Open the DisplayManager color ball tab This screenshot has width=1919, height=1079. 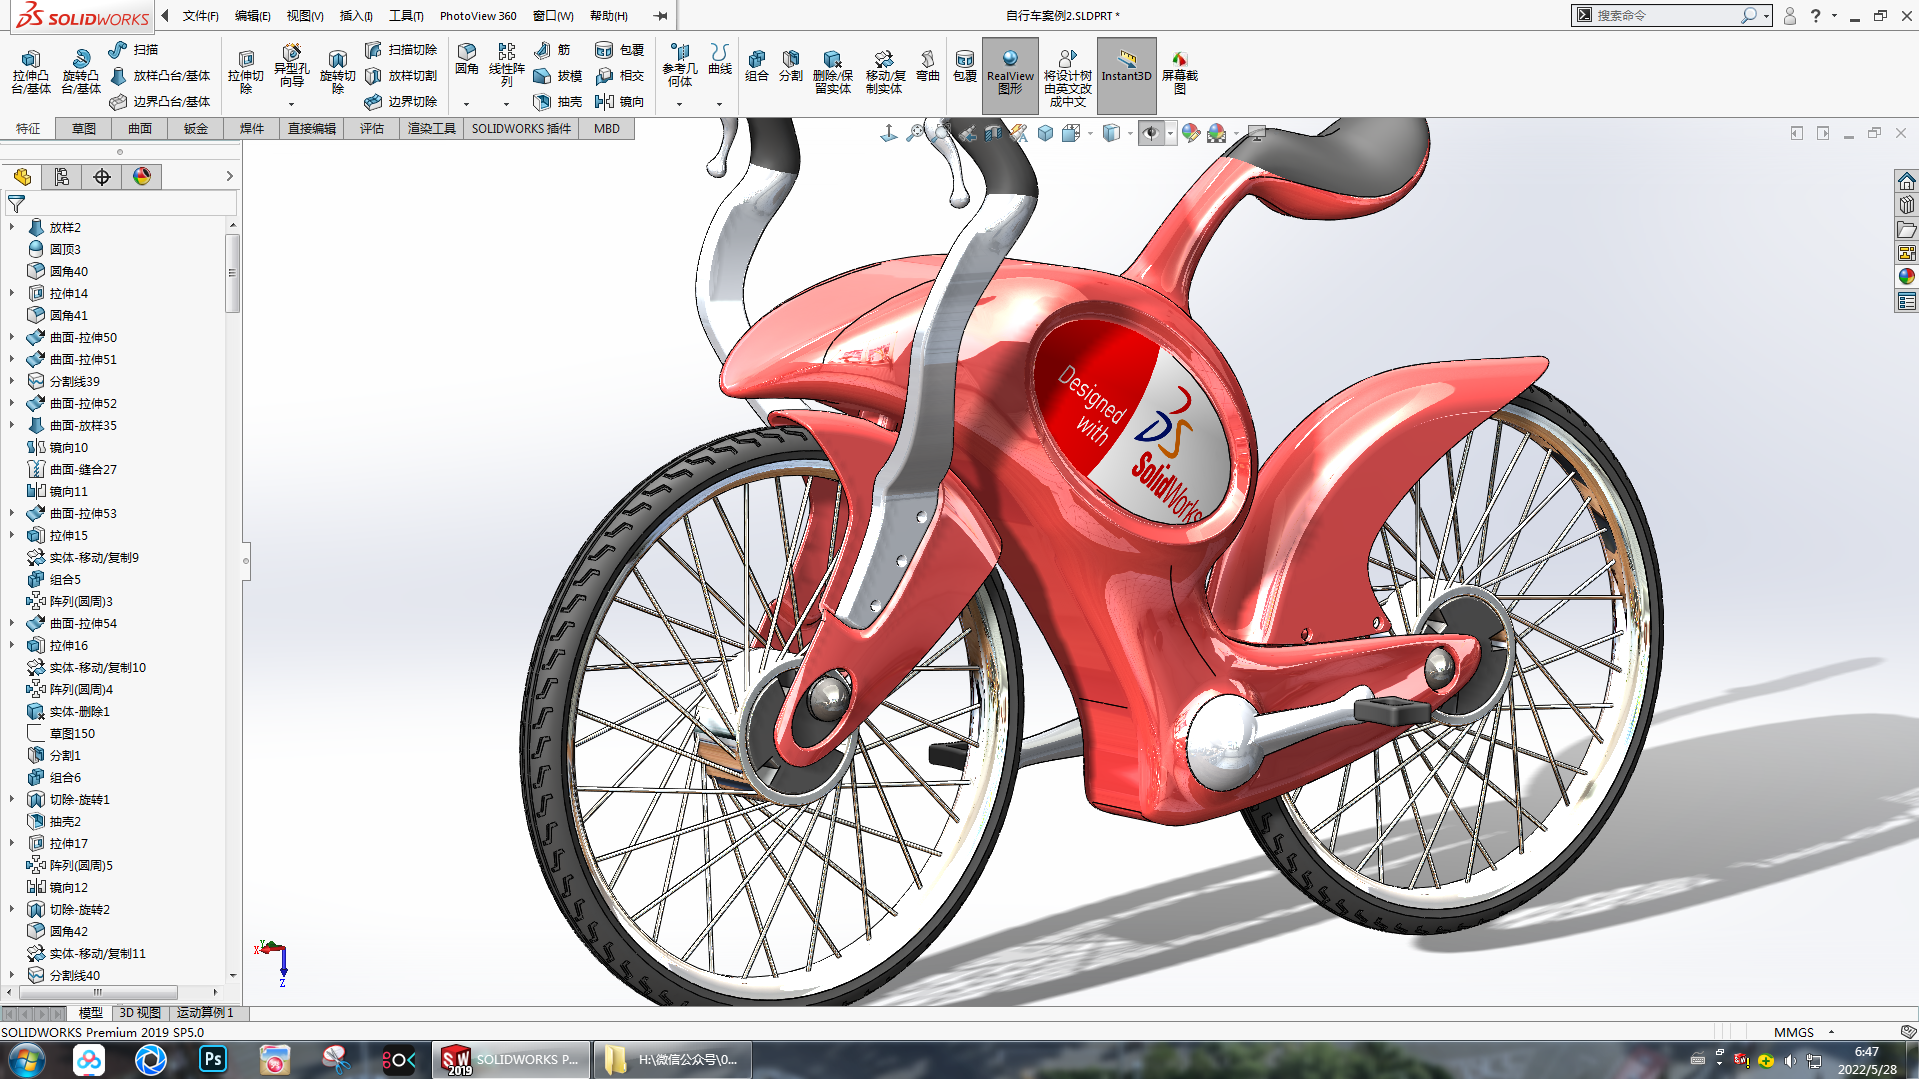click(x=142, y=177)
